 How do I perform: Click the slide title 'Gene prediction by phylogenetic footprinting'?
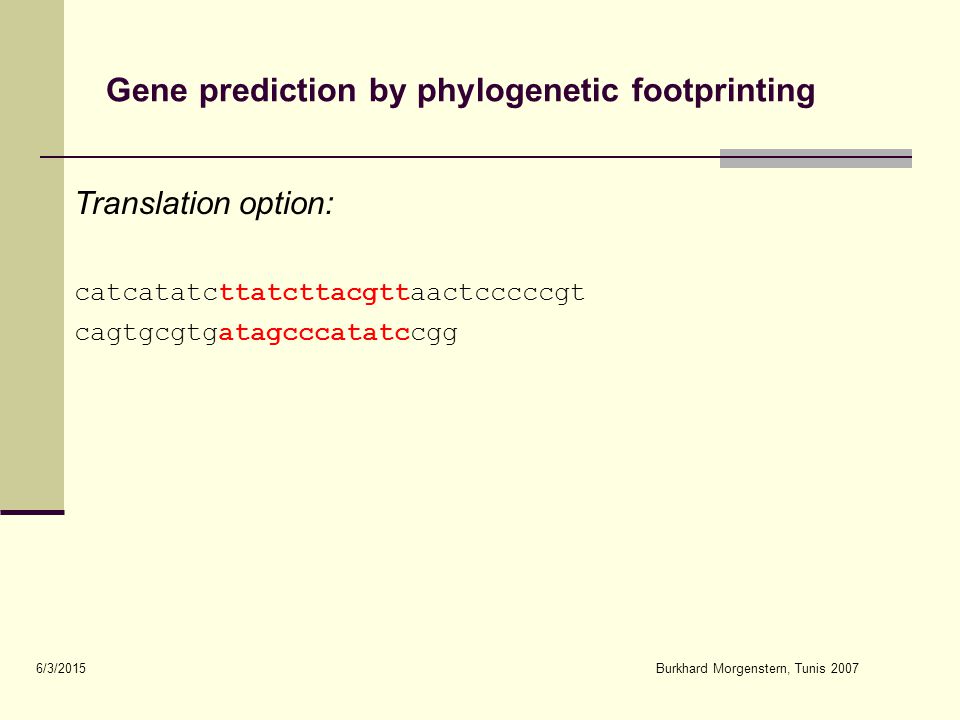coord(460,91)
